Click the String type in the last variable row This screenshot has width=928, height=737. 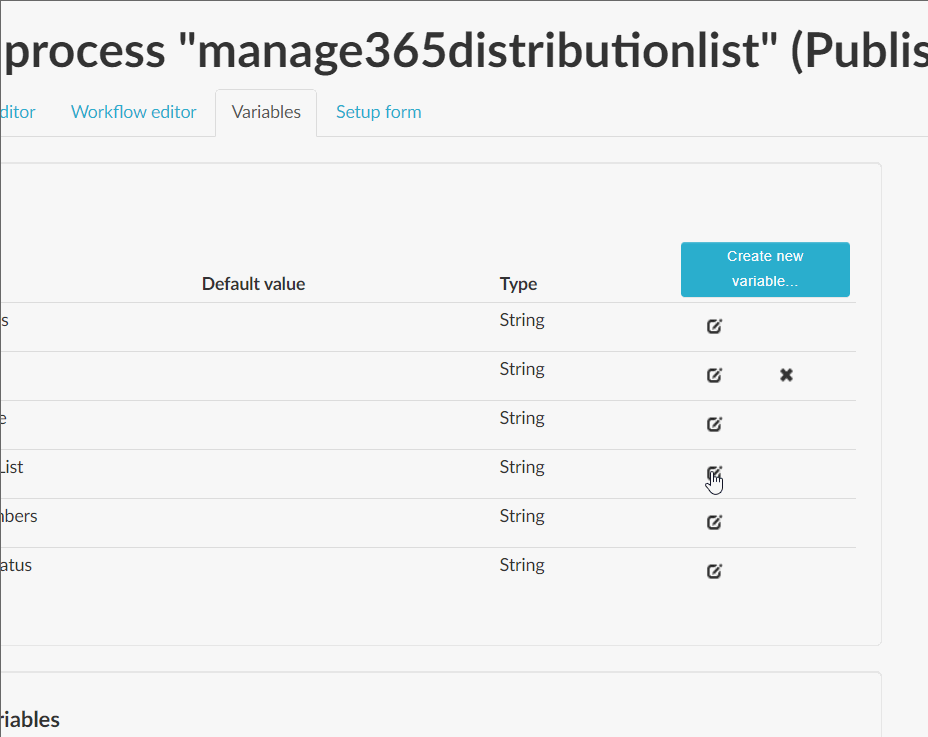521,564
